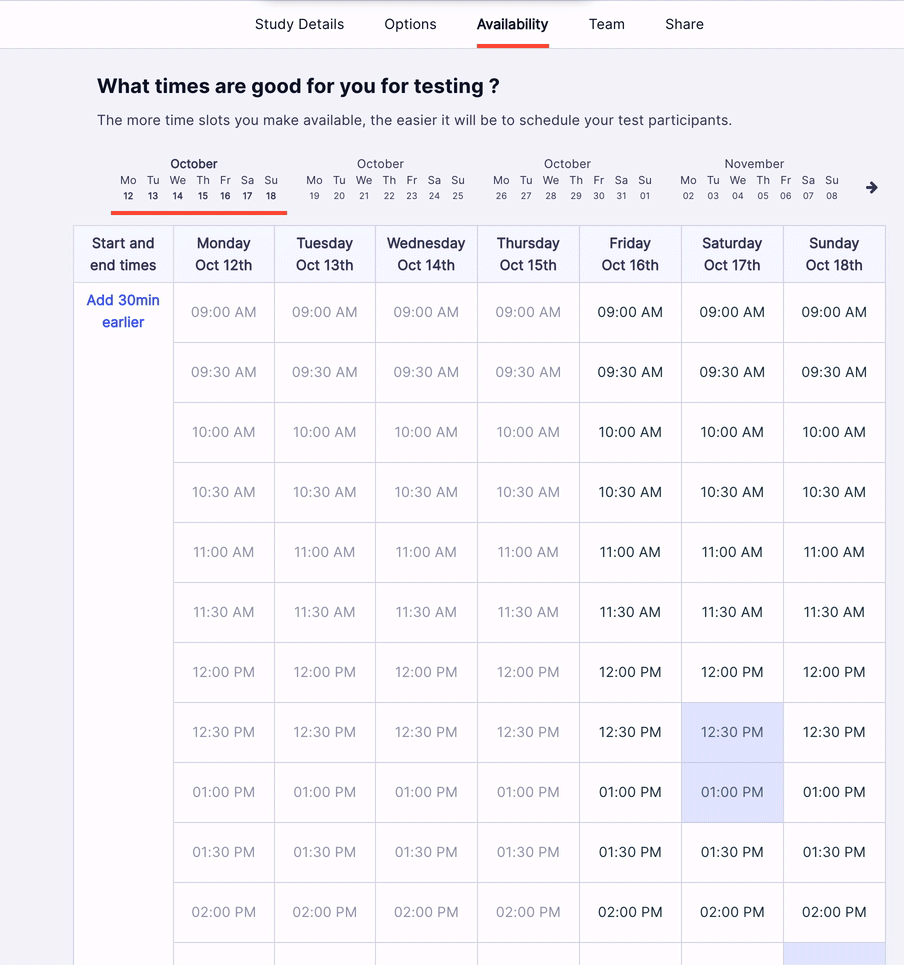Screen dimensions: 904x965
Task: Toggle Saturday Oct 17th 12:30 PM slot
Action: pyautogui.click(x=732, y=732)
